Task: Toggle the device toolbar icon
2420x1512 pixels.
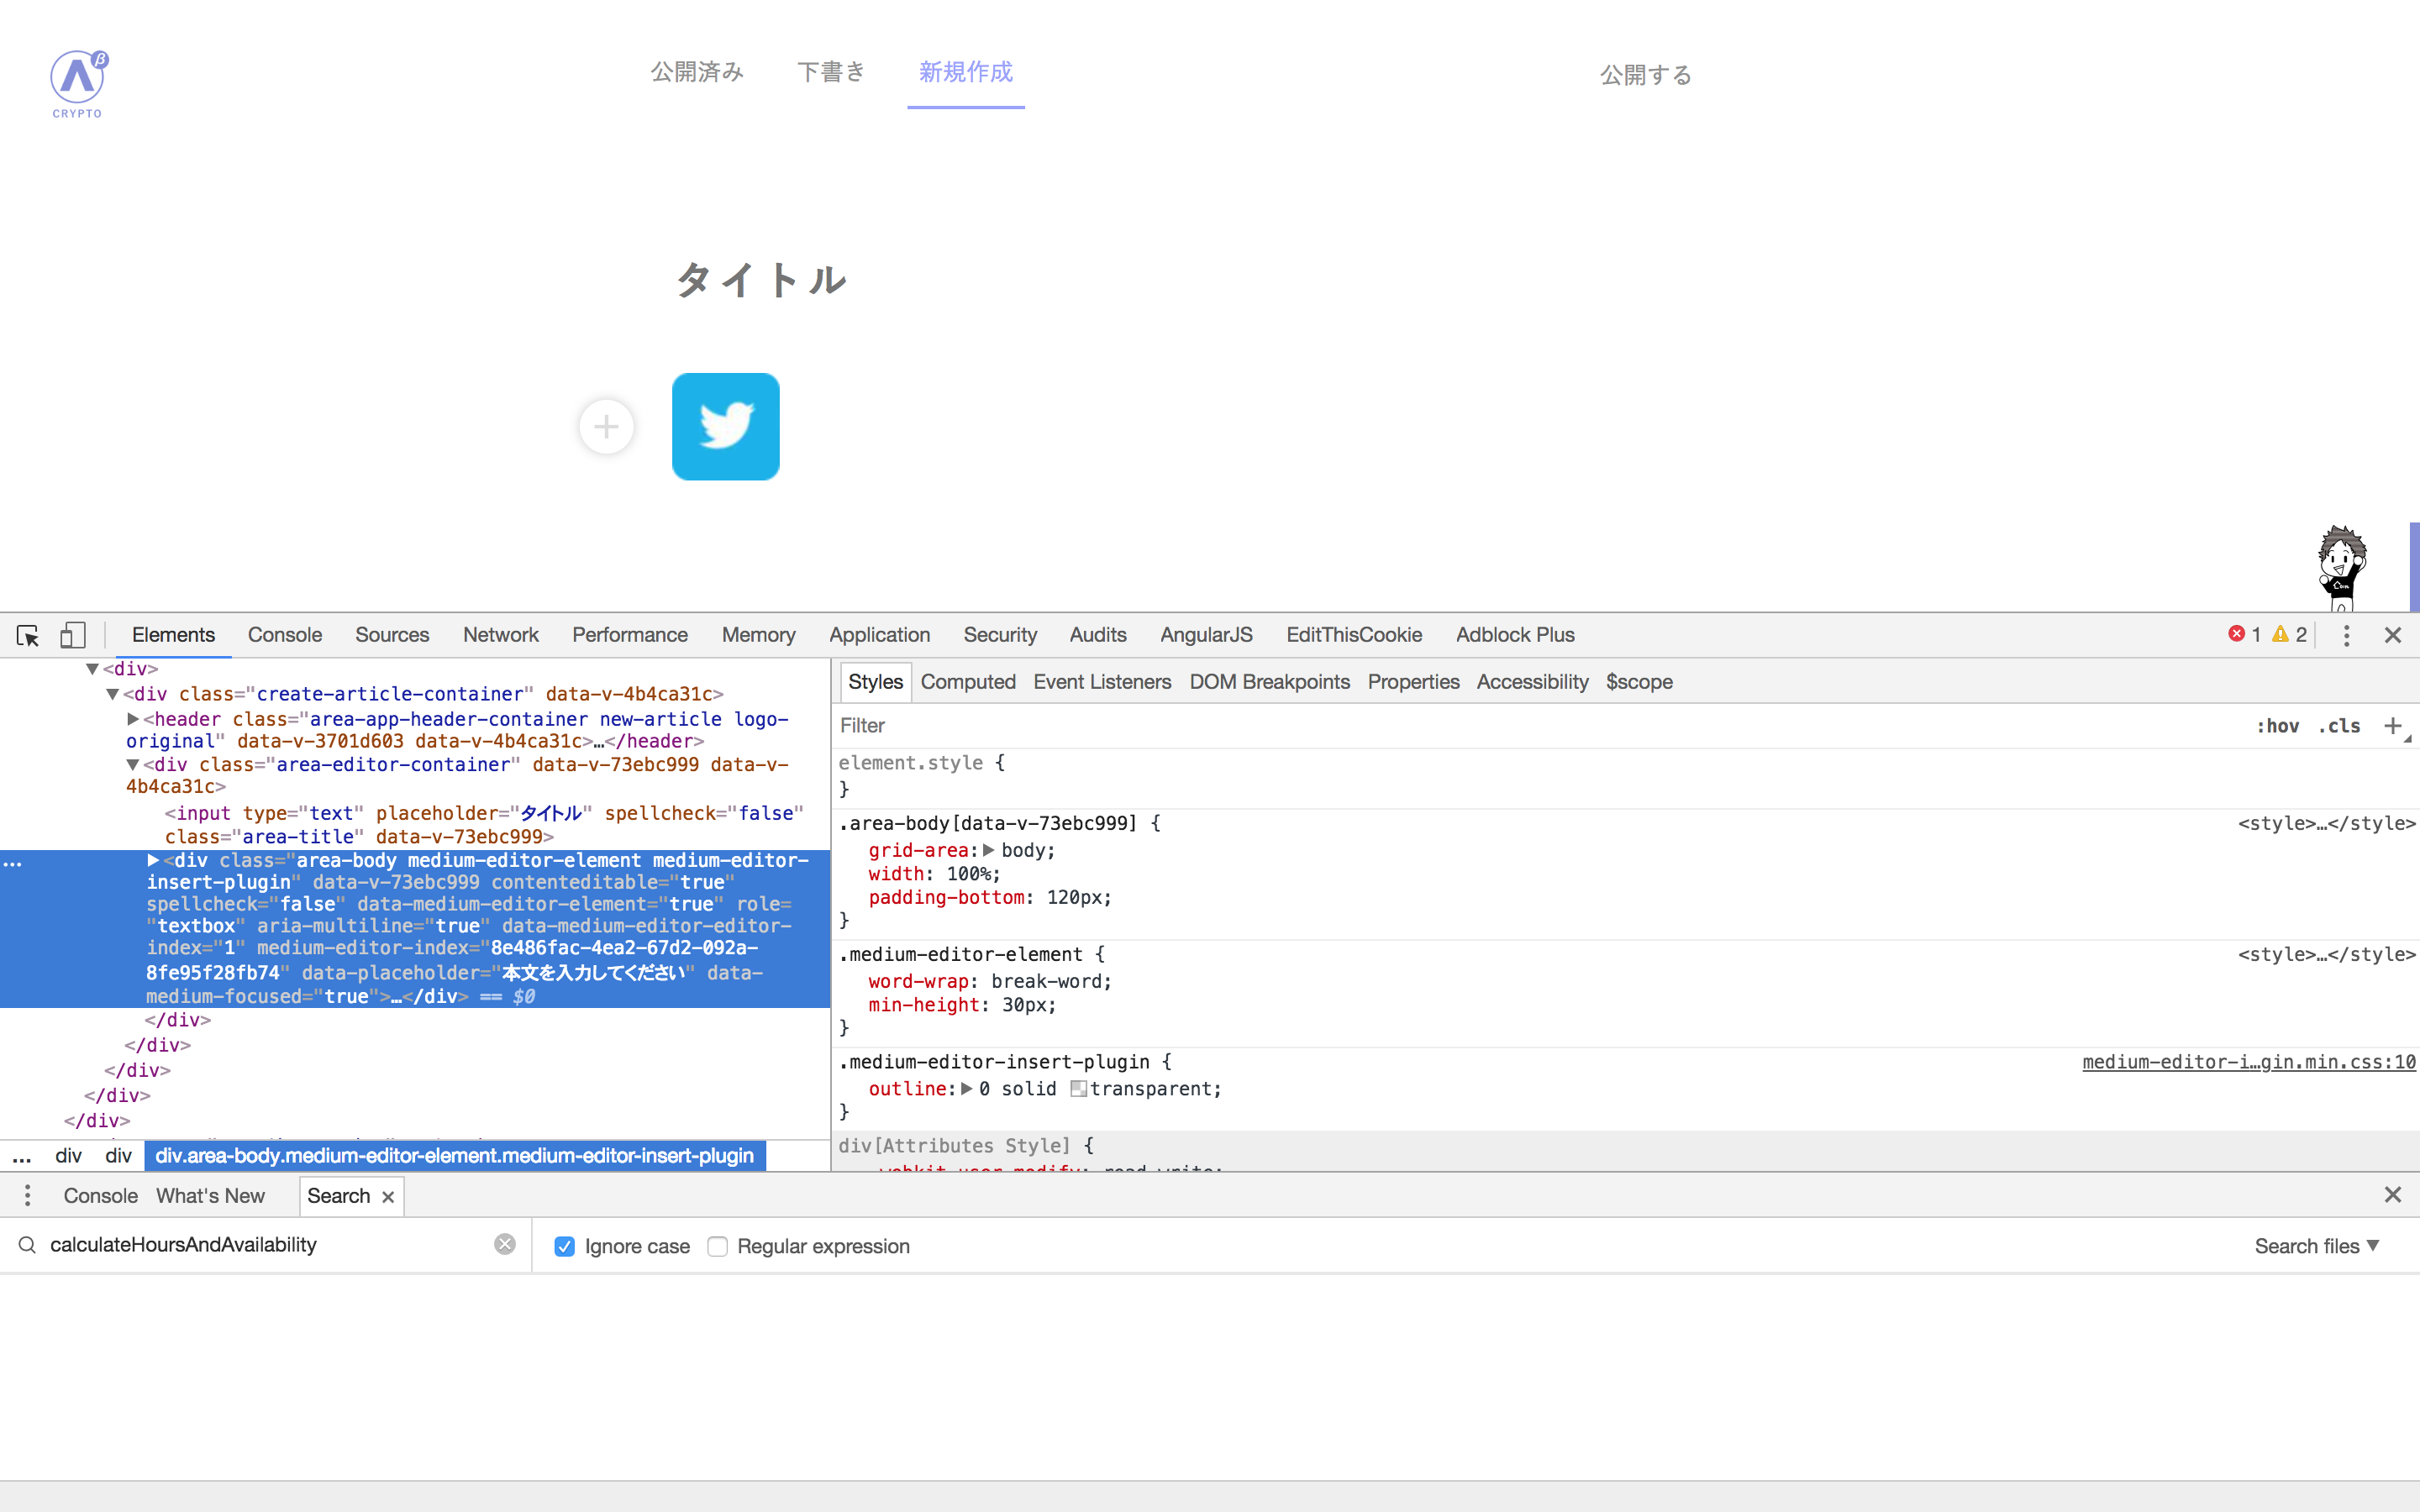Action: point(73,635)
